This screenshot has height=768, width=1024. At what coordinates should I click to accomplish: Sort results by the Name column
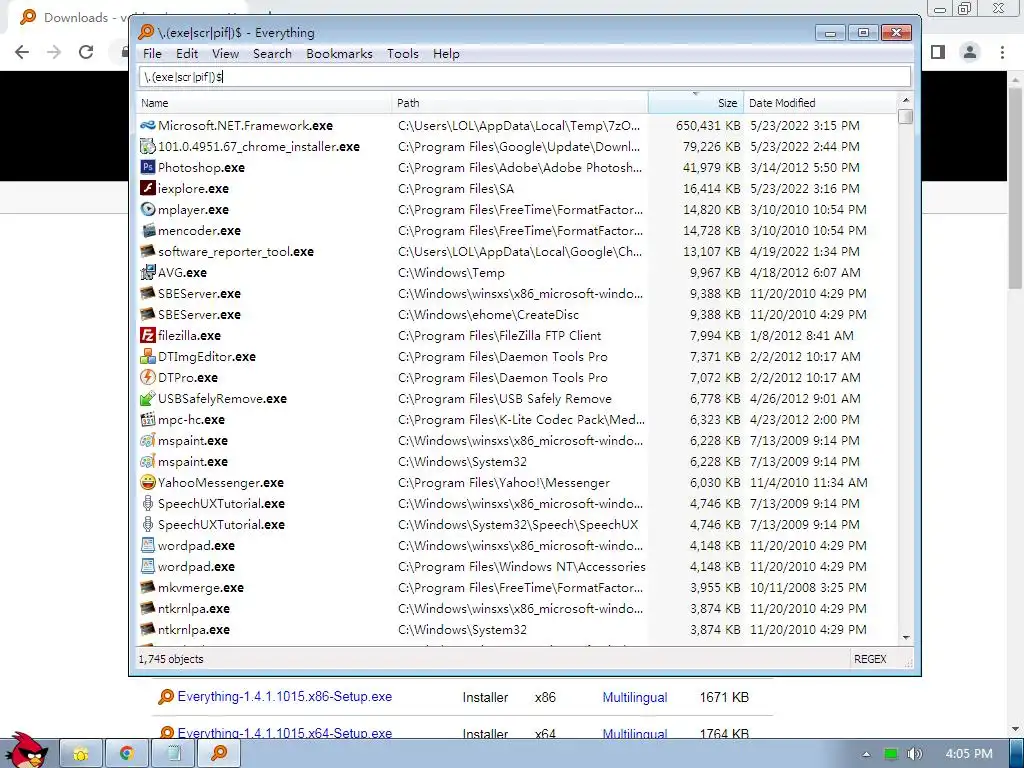pyautogui.click(x=264, y=103)
